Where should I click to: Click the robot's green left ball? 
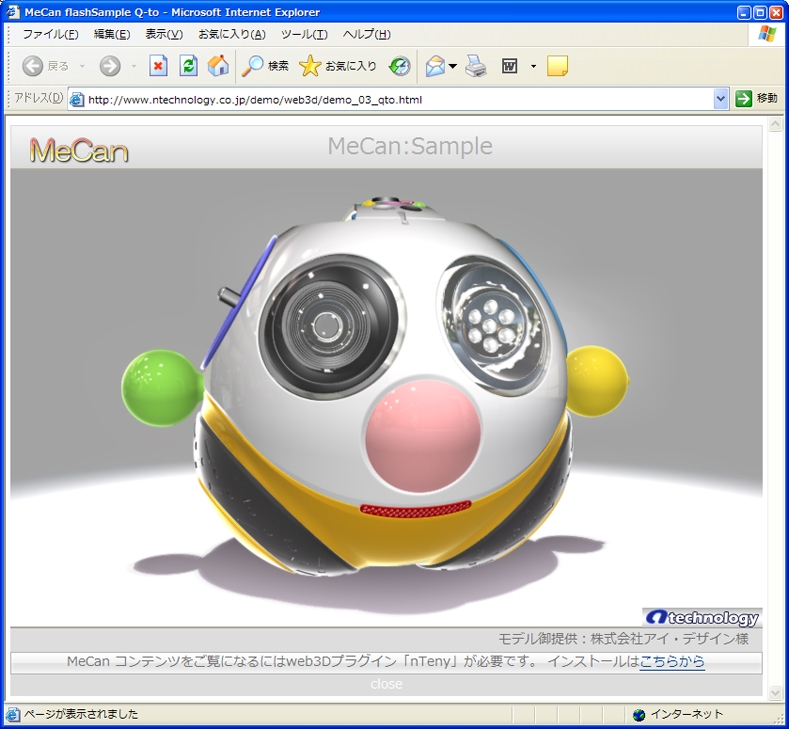(x=162, y=388)
